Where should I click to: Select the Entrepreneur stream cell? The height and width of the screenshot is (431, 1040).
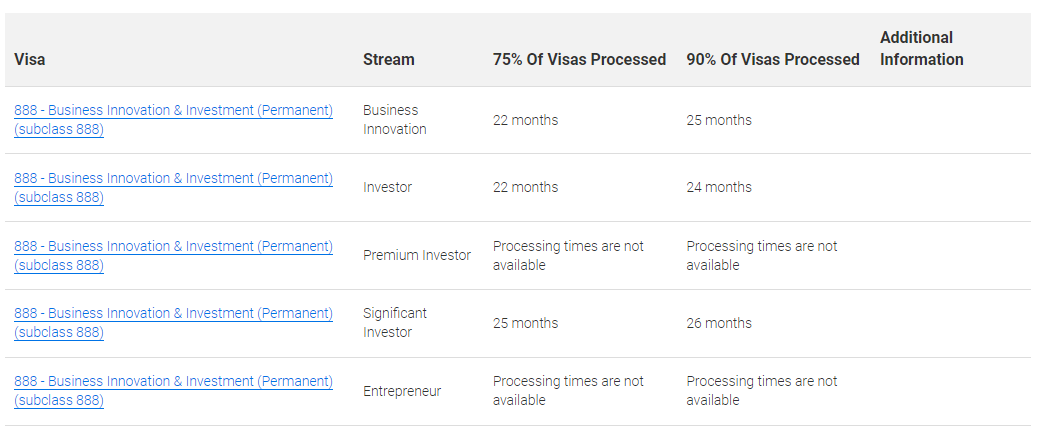click(402, 391)
